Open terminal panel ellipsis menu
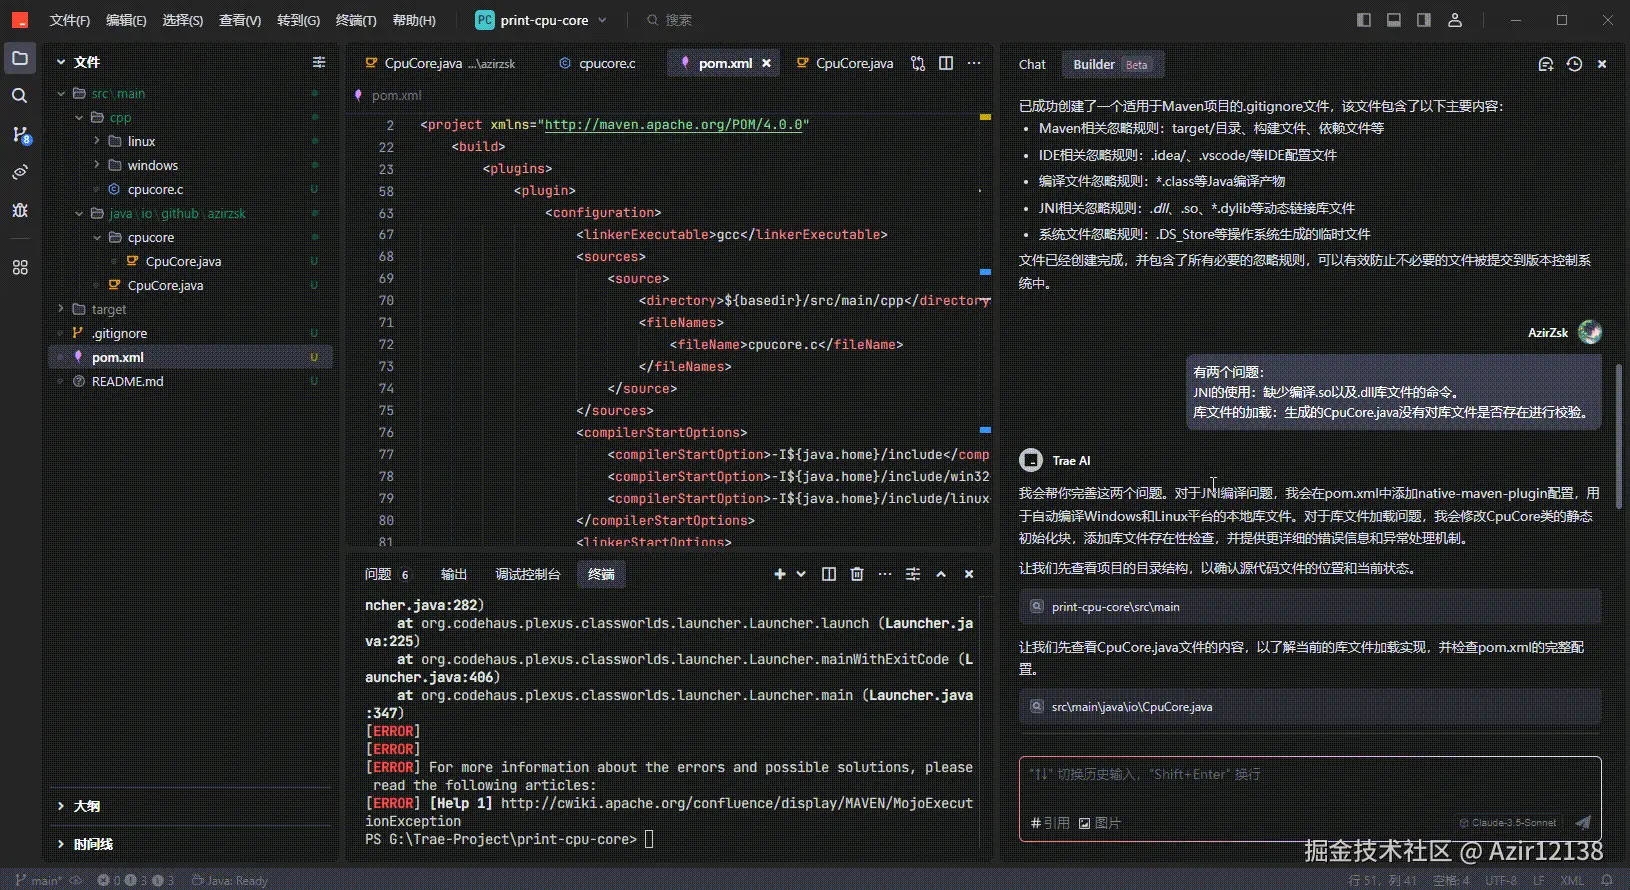1630x890 pixels. point(885,574)
